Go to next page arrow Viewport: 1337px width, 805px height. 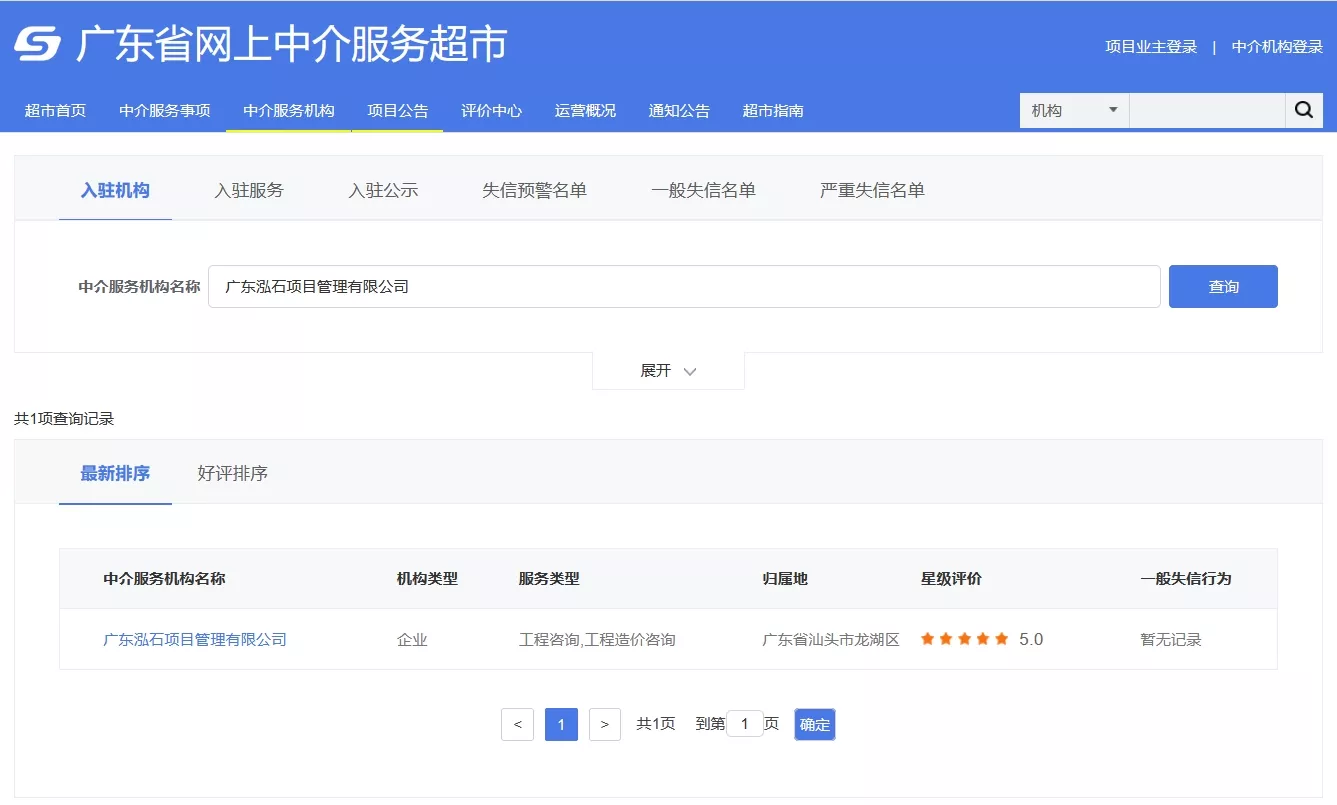pos(605,725)
